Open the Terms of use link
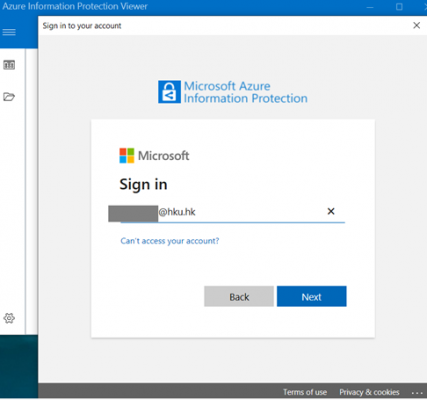The height and width of the screenshot is (400, 427). pyautogui.click(x=305, y=392)
